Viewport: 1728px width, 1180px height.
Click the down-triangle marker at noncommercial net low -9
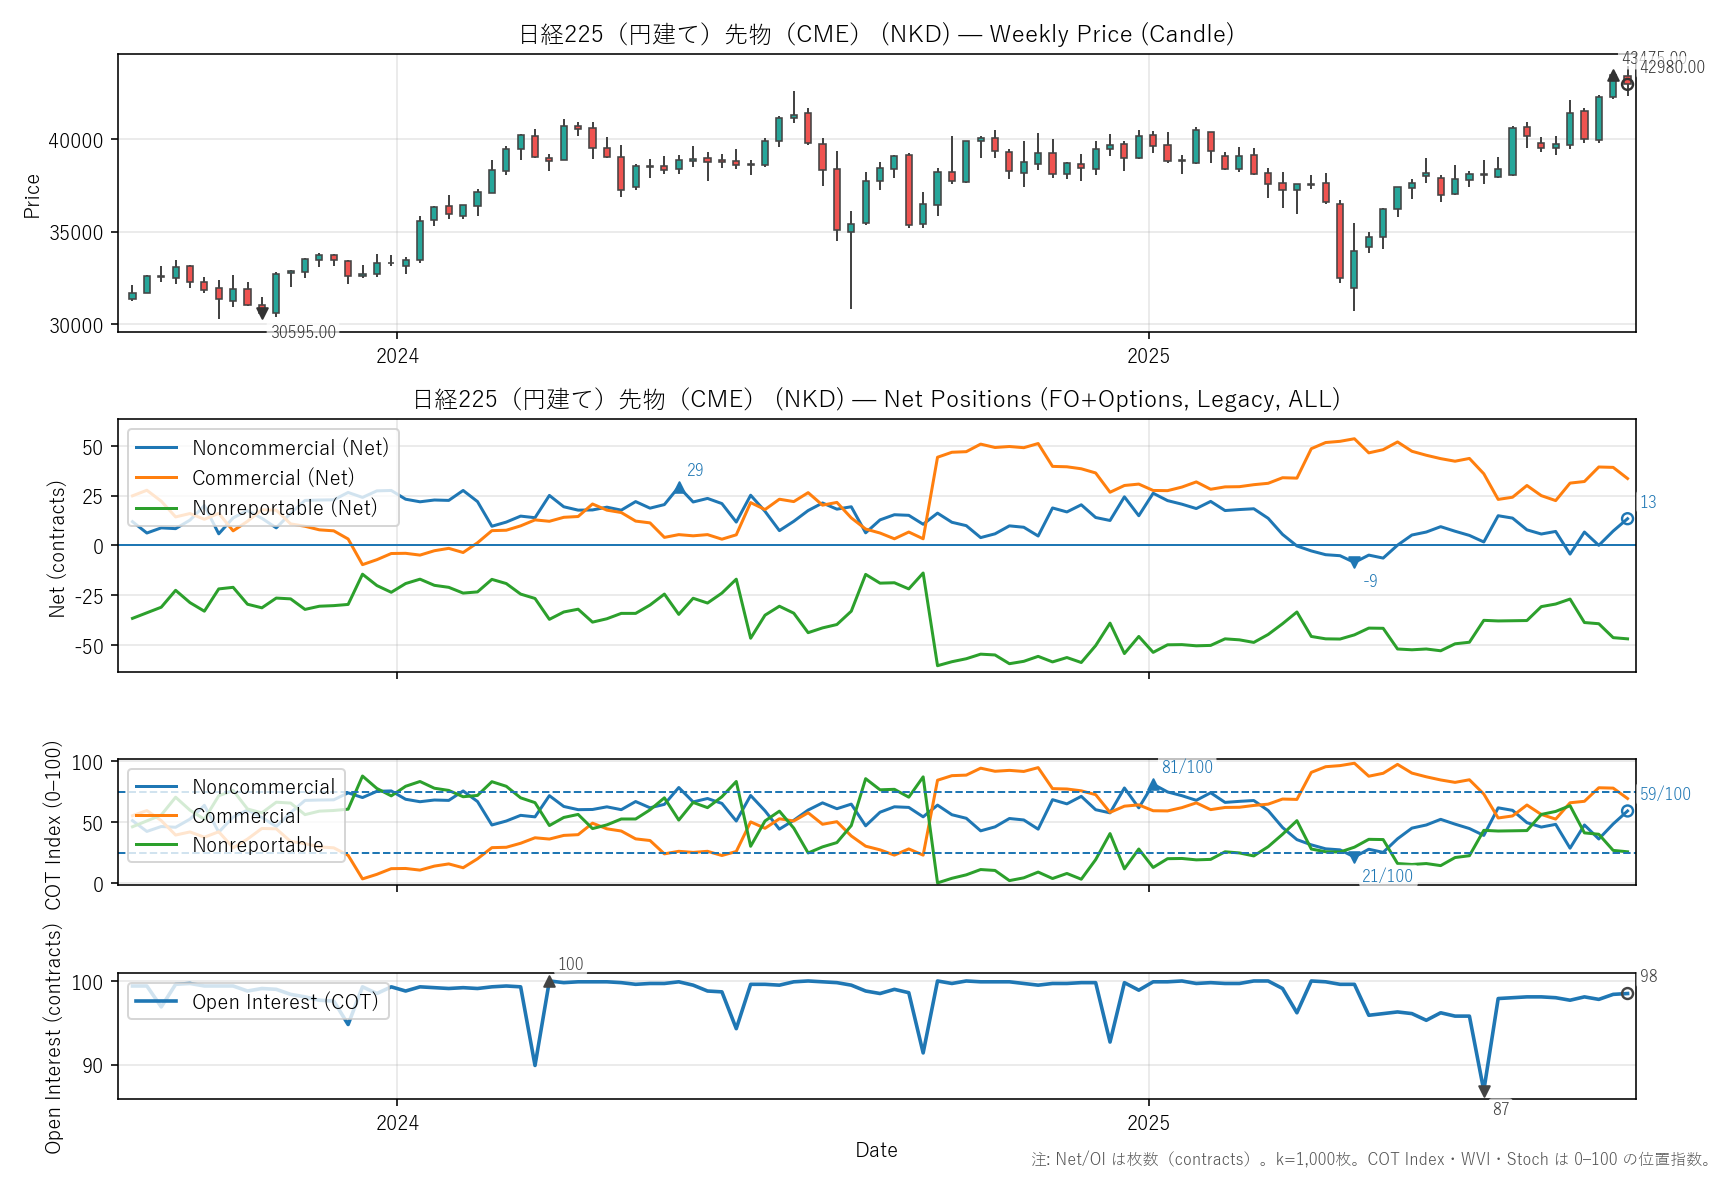[x=1354, y=562]
